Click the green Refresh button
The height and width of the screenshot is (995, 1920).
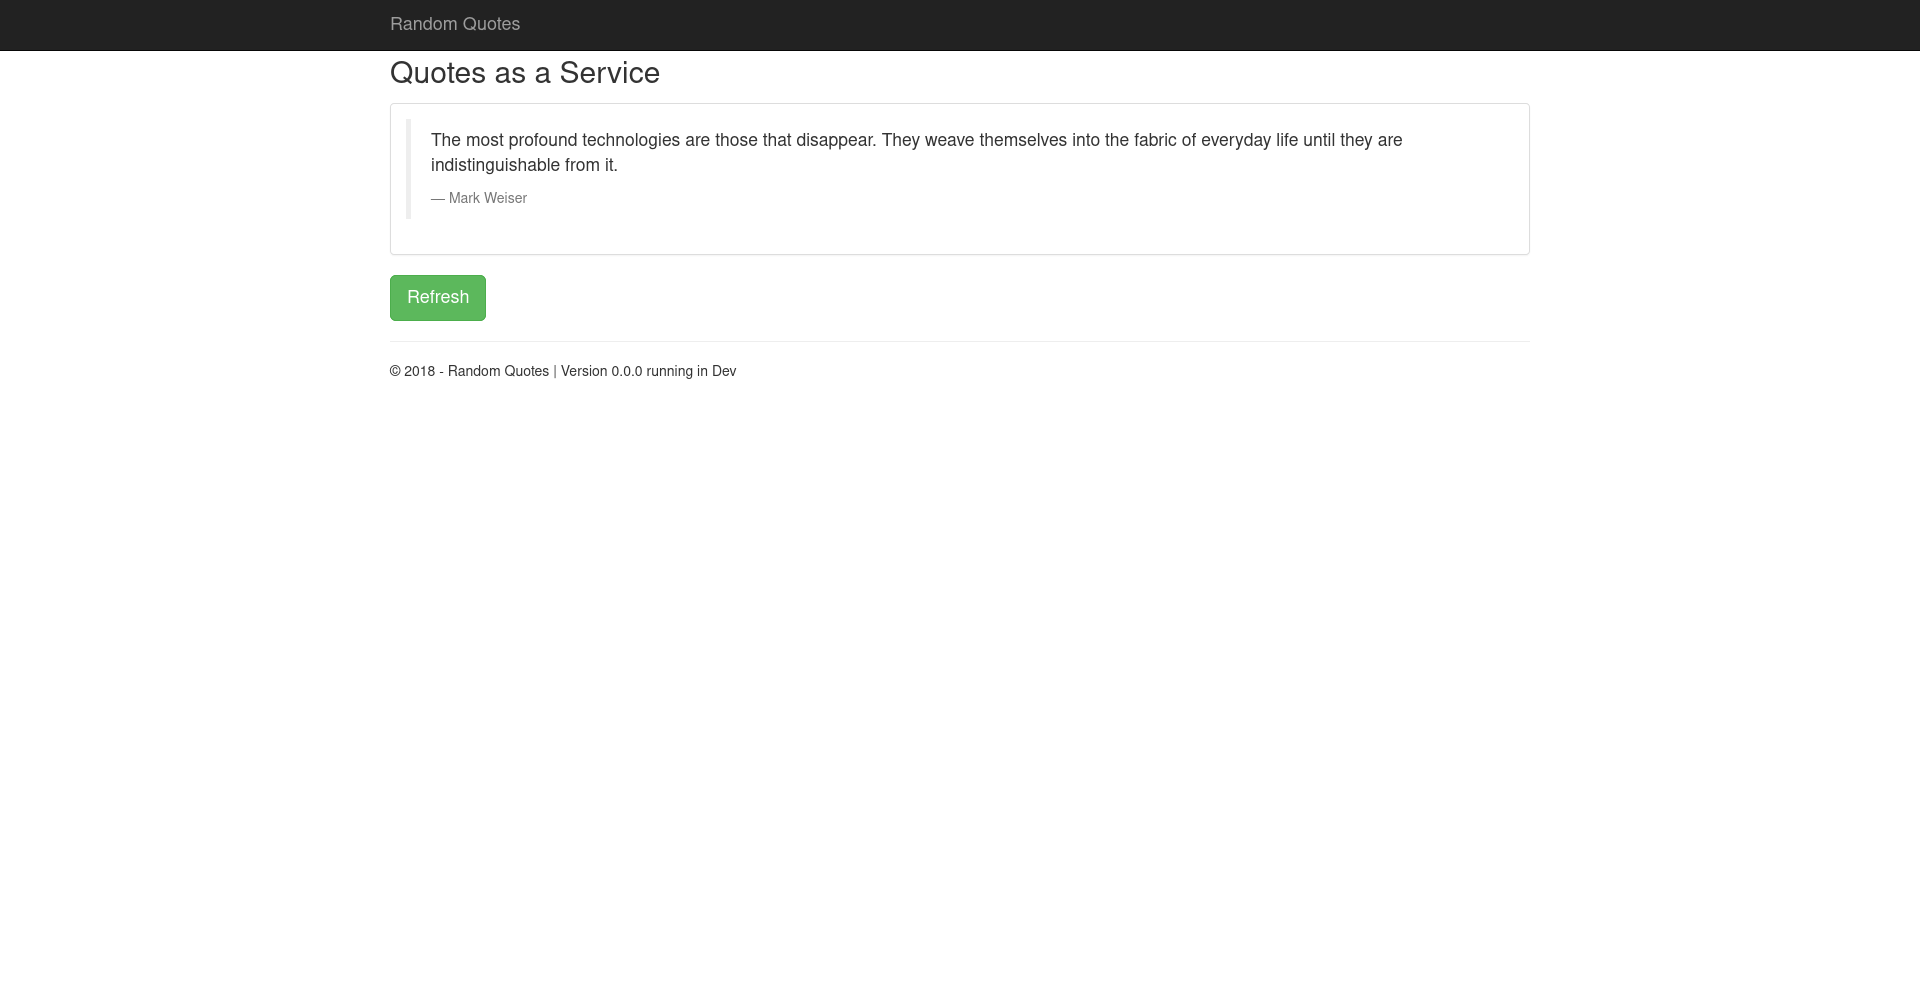coord(438,298)
